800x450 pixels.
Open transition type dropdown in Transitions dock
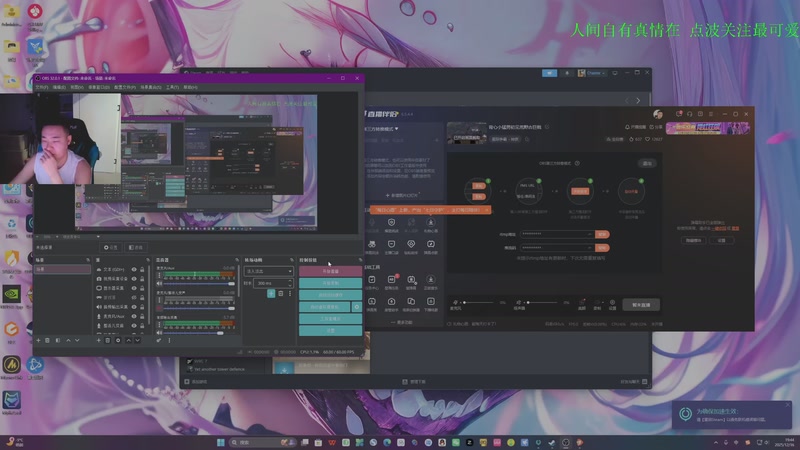[x=268, y=271]
